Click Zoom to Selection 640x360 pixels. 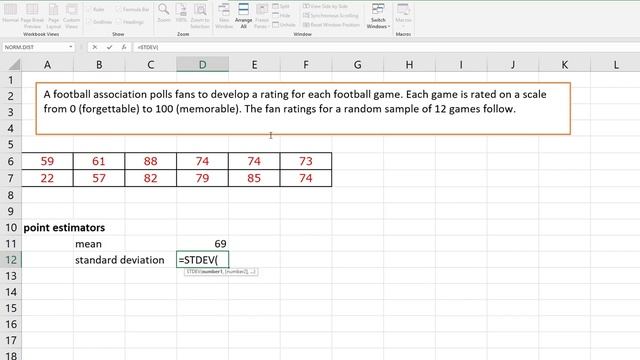[200, 16]
